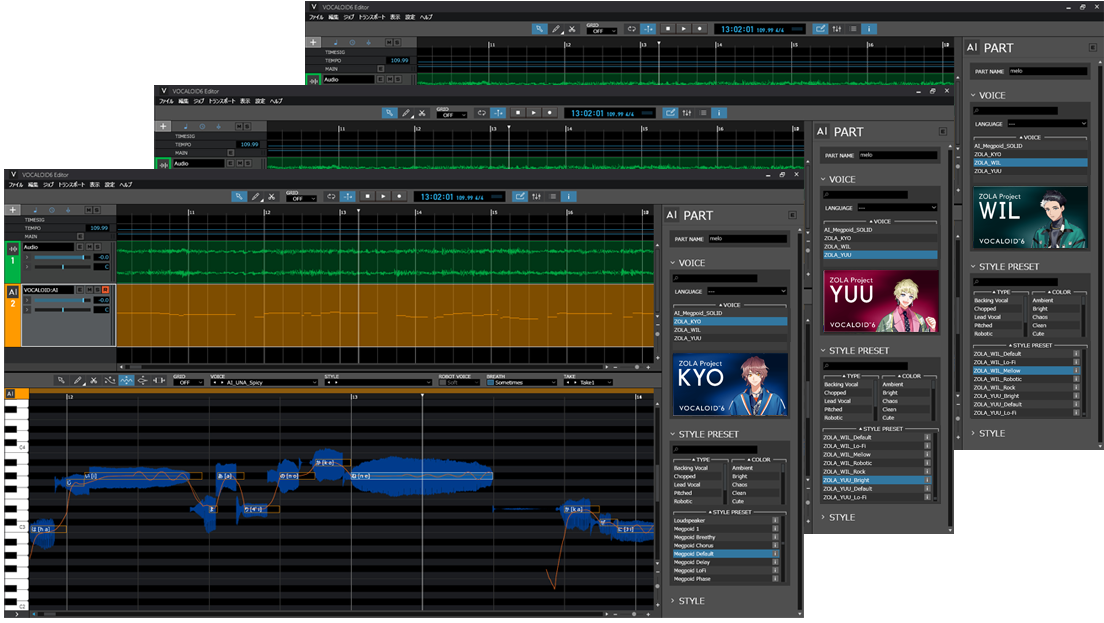
Task: Collapse the VOICE section in front window
Action: point(673,263)
